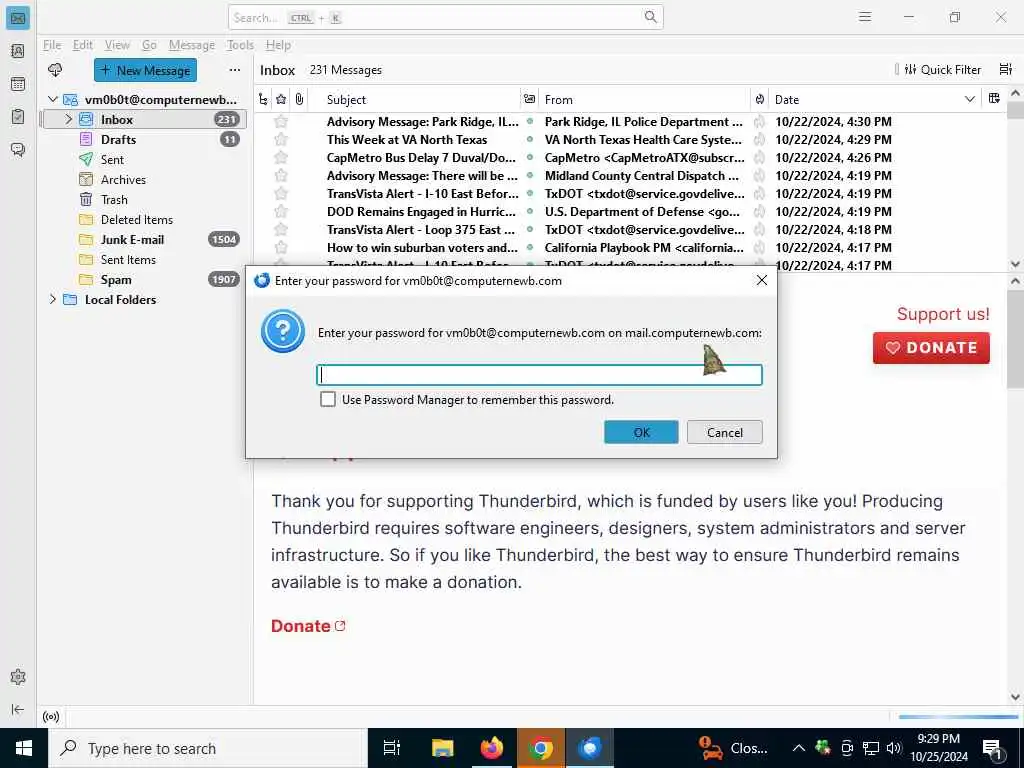Focus the Thunderbird search box
This screenshot has height=768, width=1024.
(445, 18)
